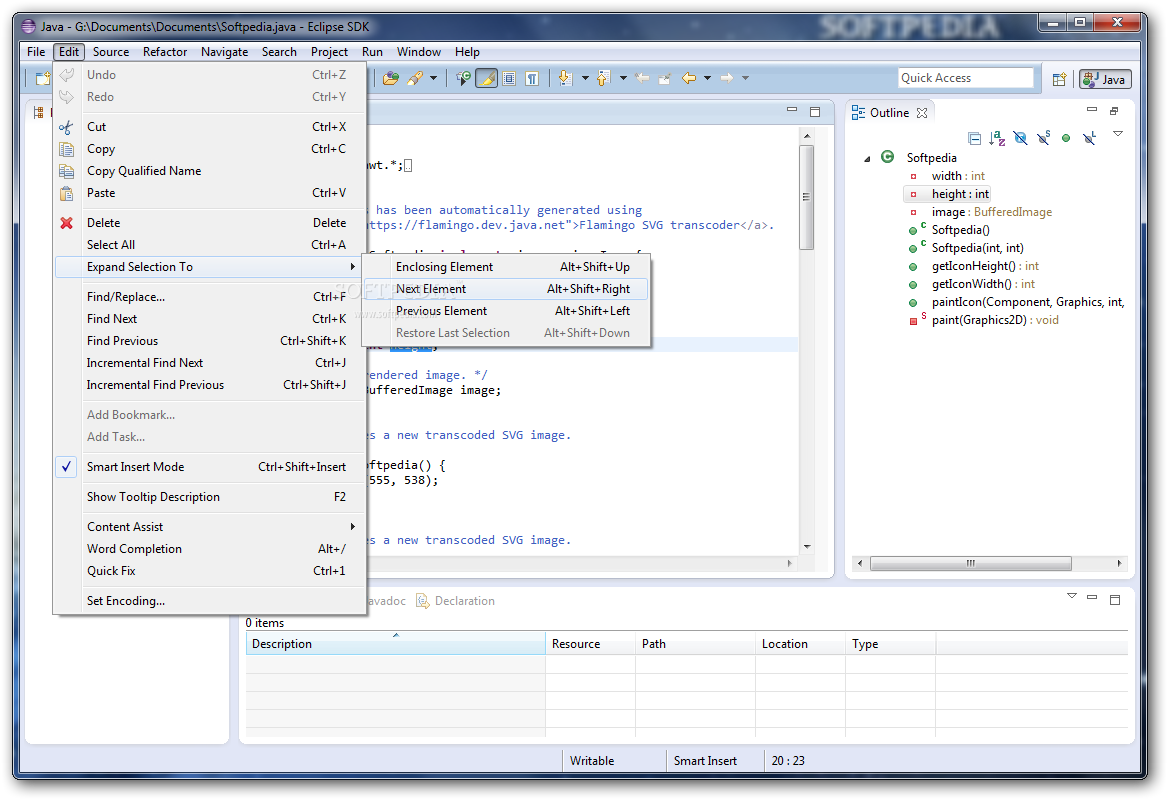Image resolution: width=1168 pixels, height=800 pixels.
Task: Click Previous Annotation up-arrow icon
Action: pos(603,78)
